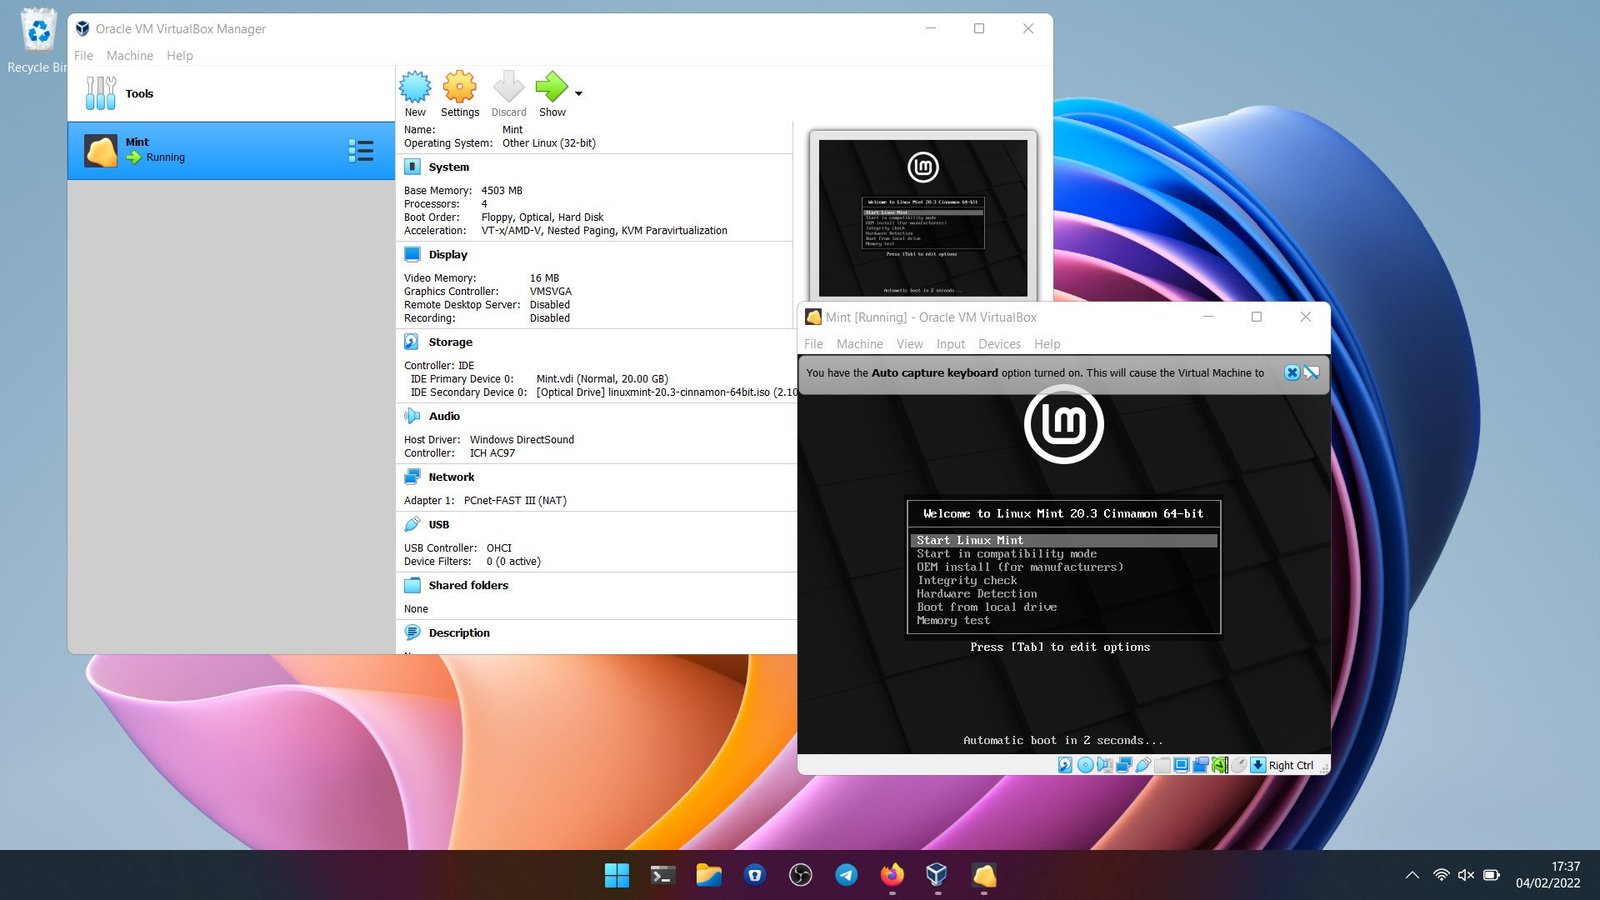Click display indicator in VM status bar
The width and height of the screenshot is (1600, 900).
pos(1181,765)
